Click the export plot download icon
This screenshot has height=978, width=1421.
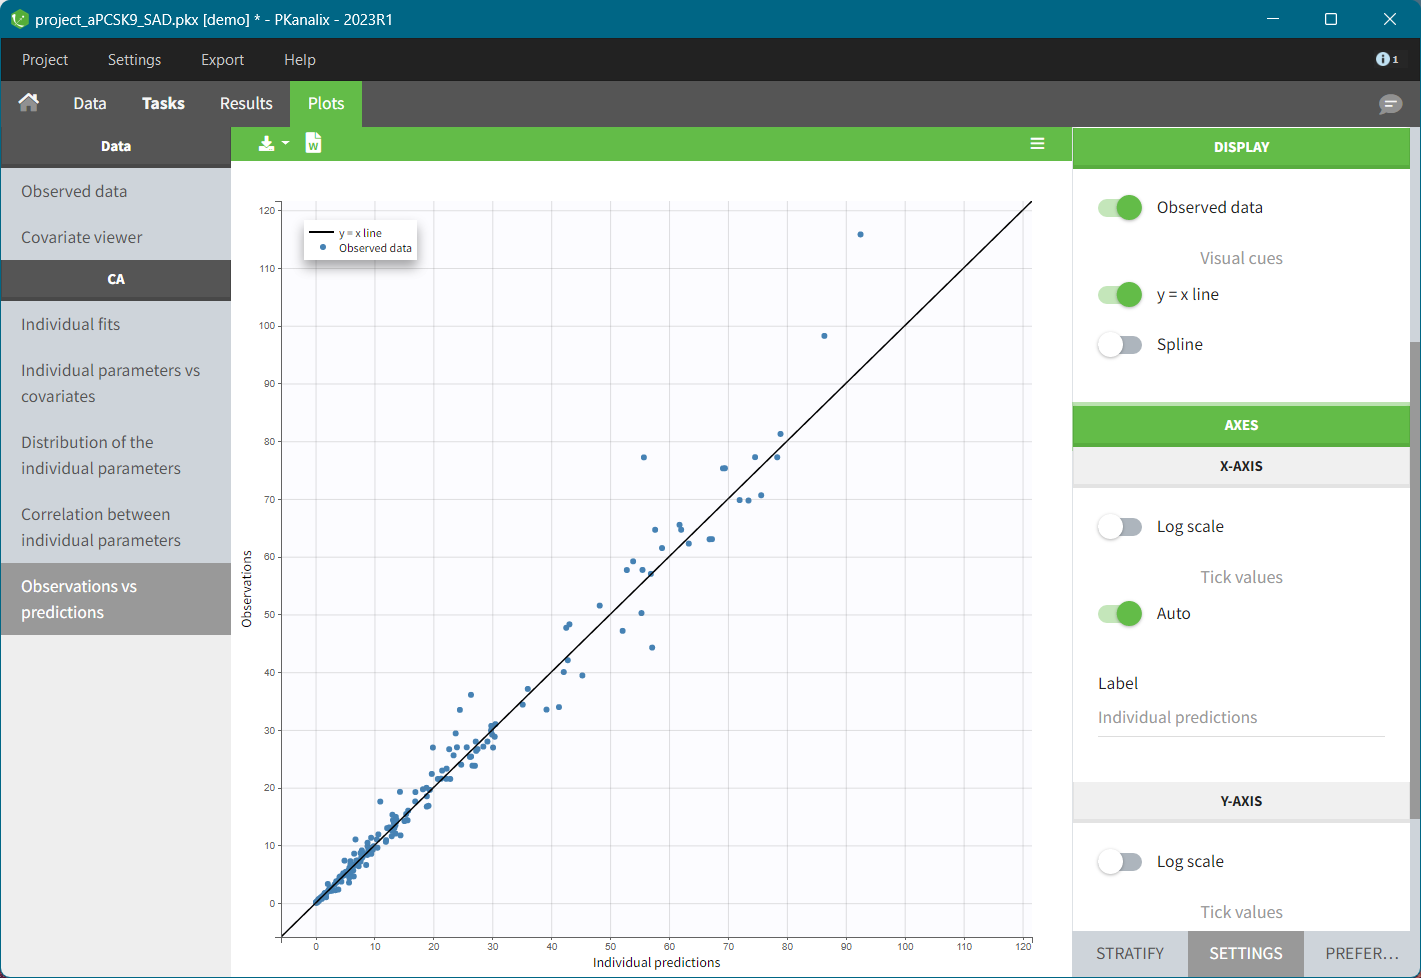(x=266, y=144)
